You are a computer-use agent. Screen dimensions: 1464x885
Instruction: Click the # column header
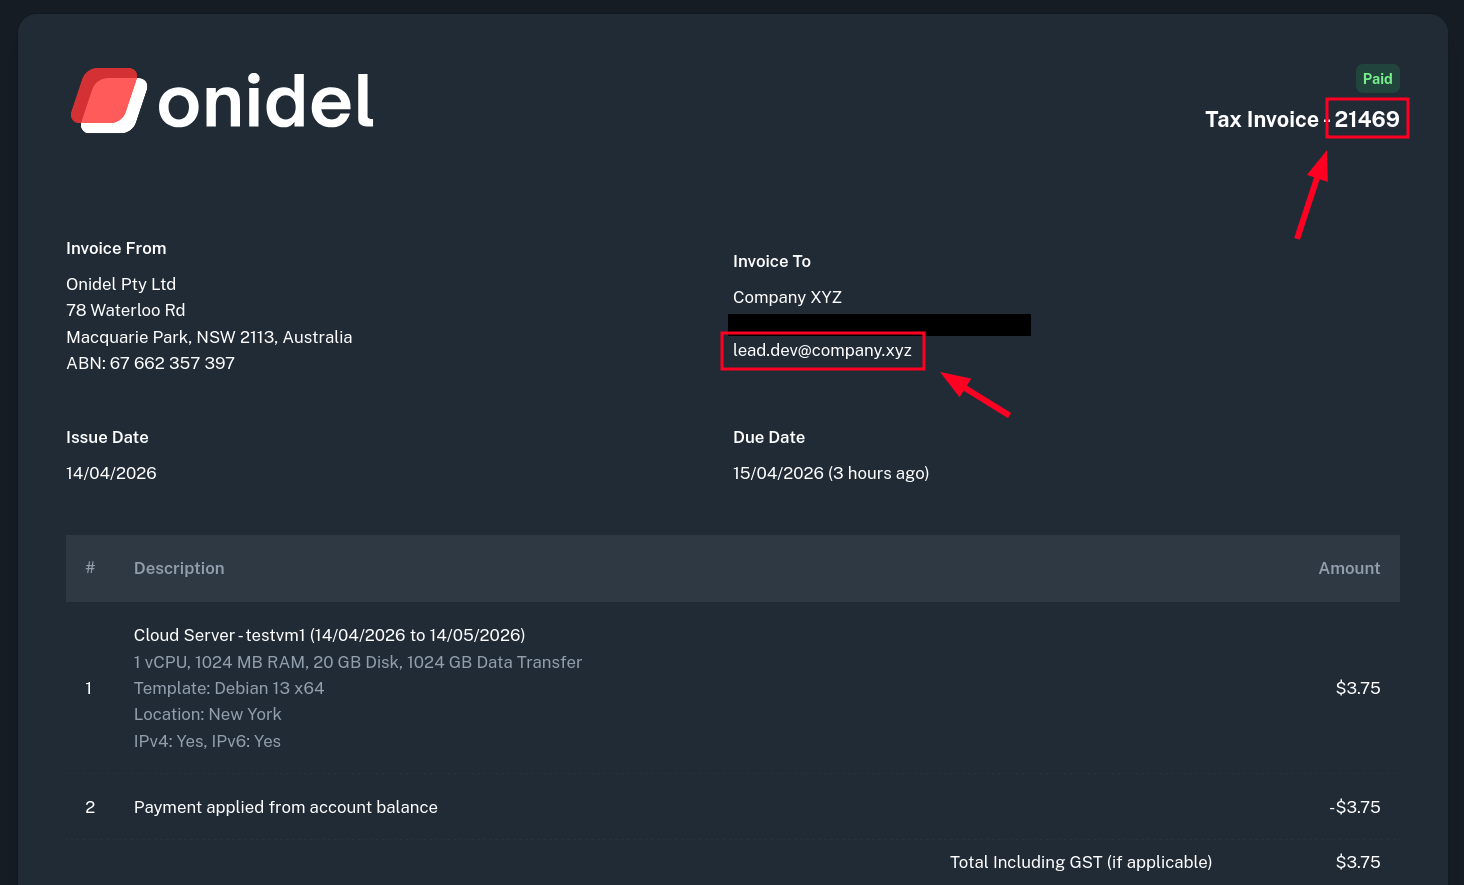tap(90, 568)
